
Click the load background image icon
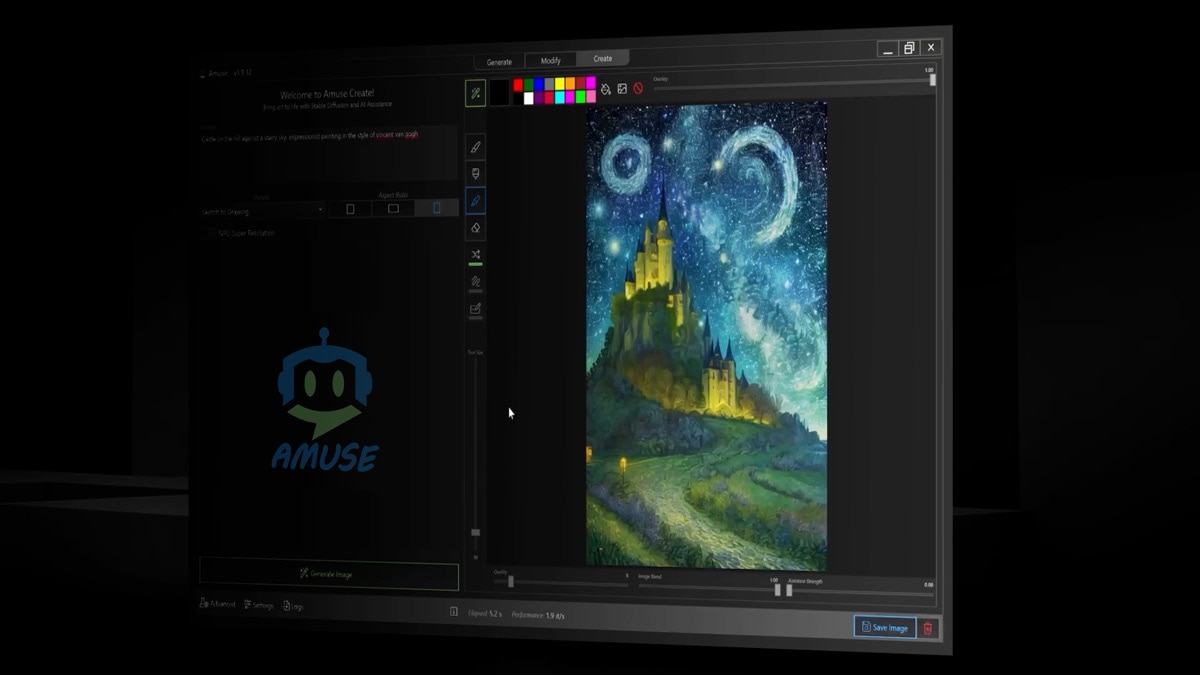pos(622,89)
